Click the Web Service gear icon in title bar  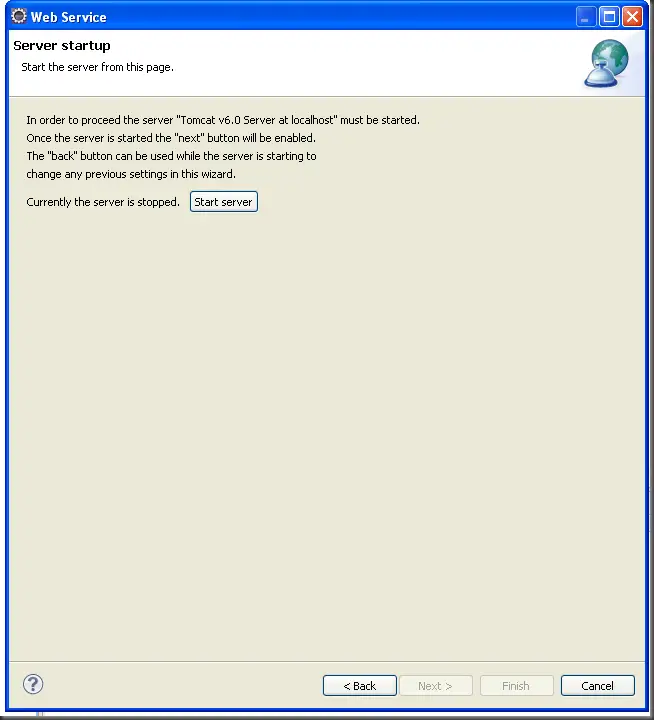click(x=19, y=16)
